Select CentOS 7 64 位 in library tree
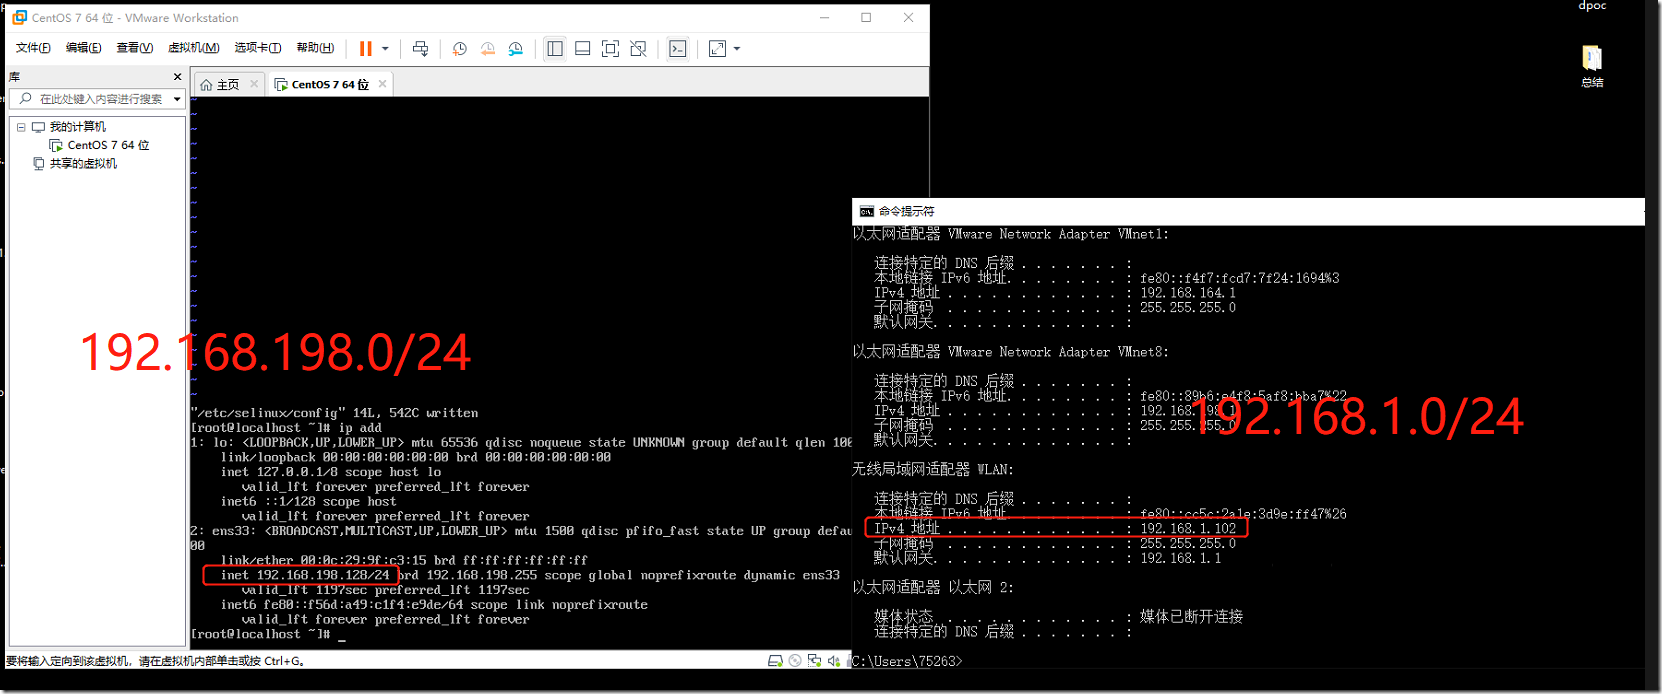 [x=108, y=145]
